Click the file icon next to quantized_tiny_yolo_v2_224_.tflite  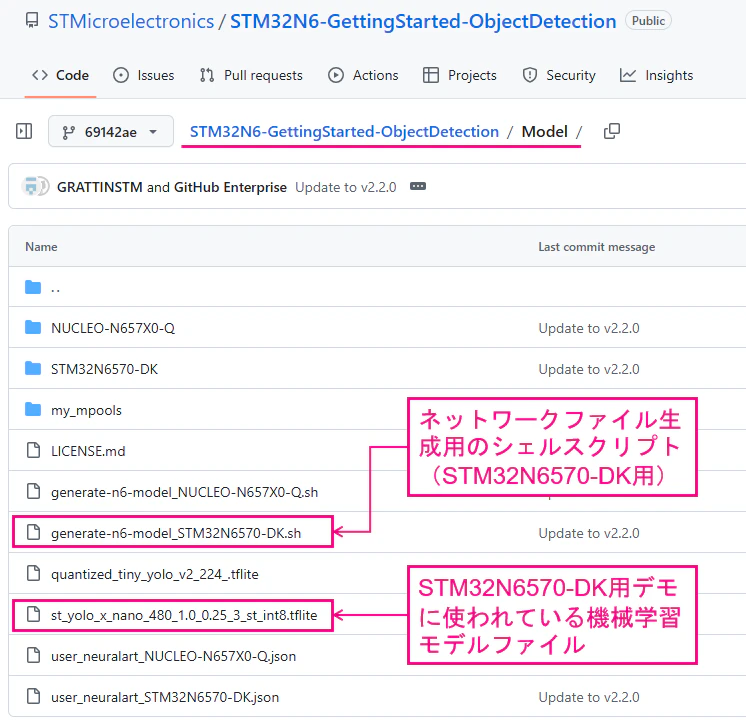(33, 573)
